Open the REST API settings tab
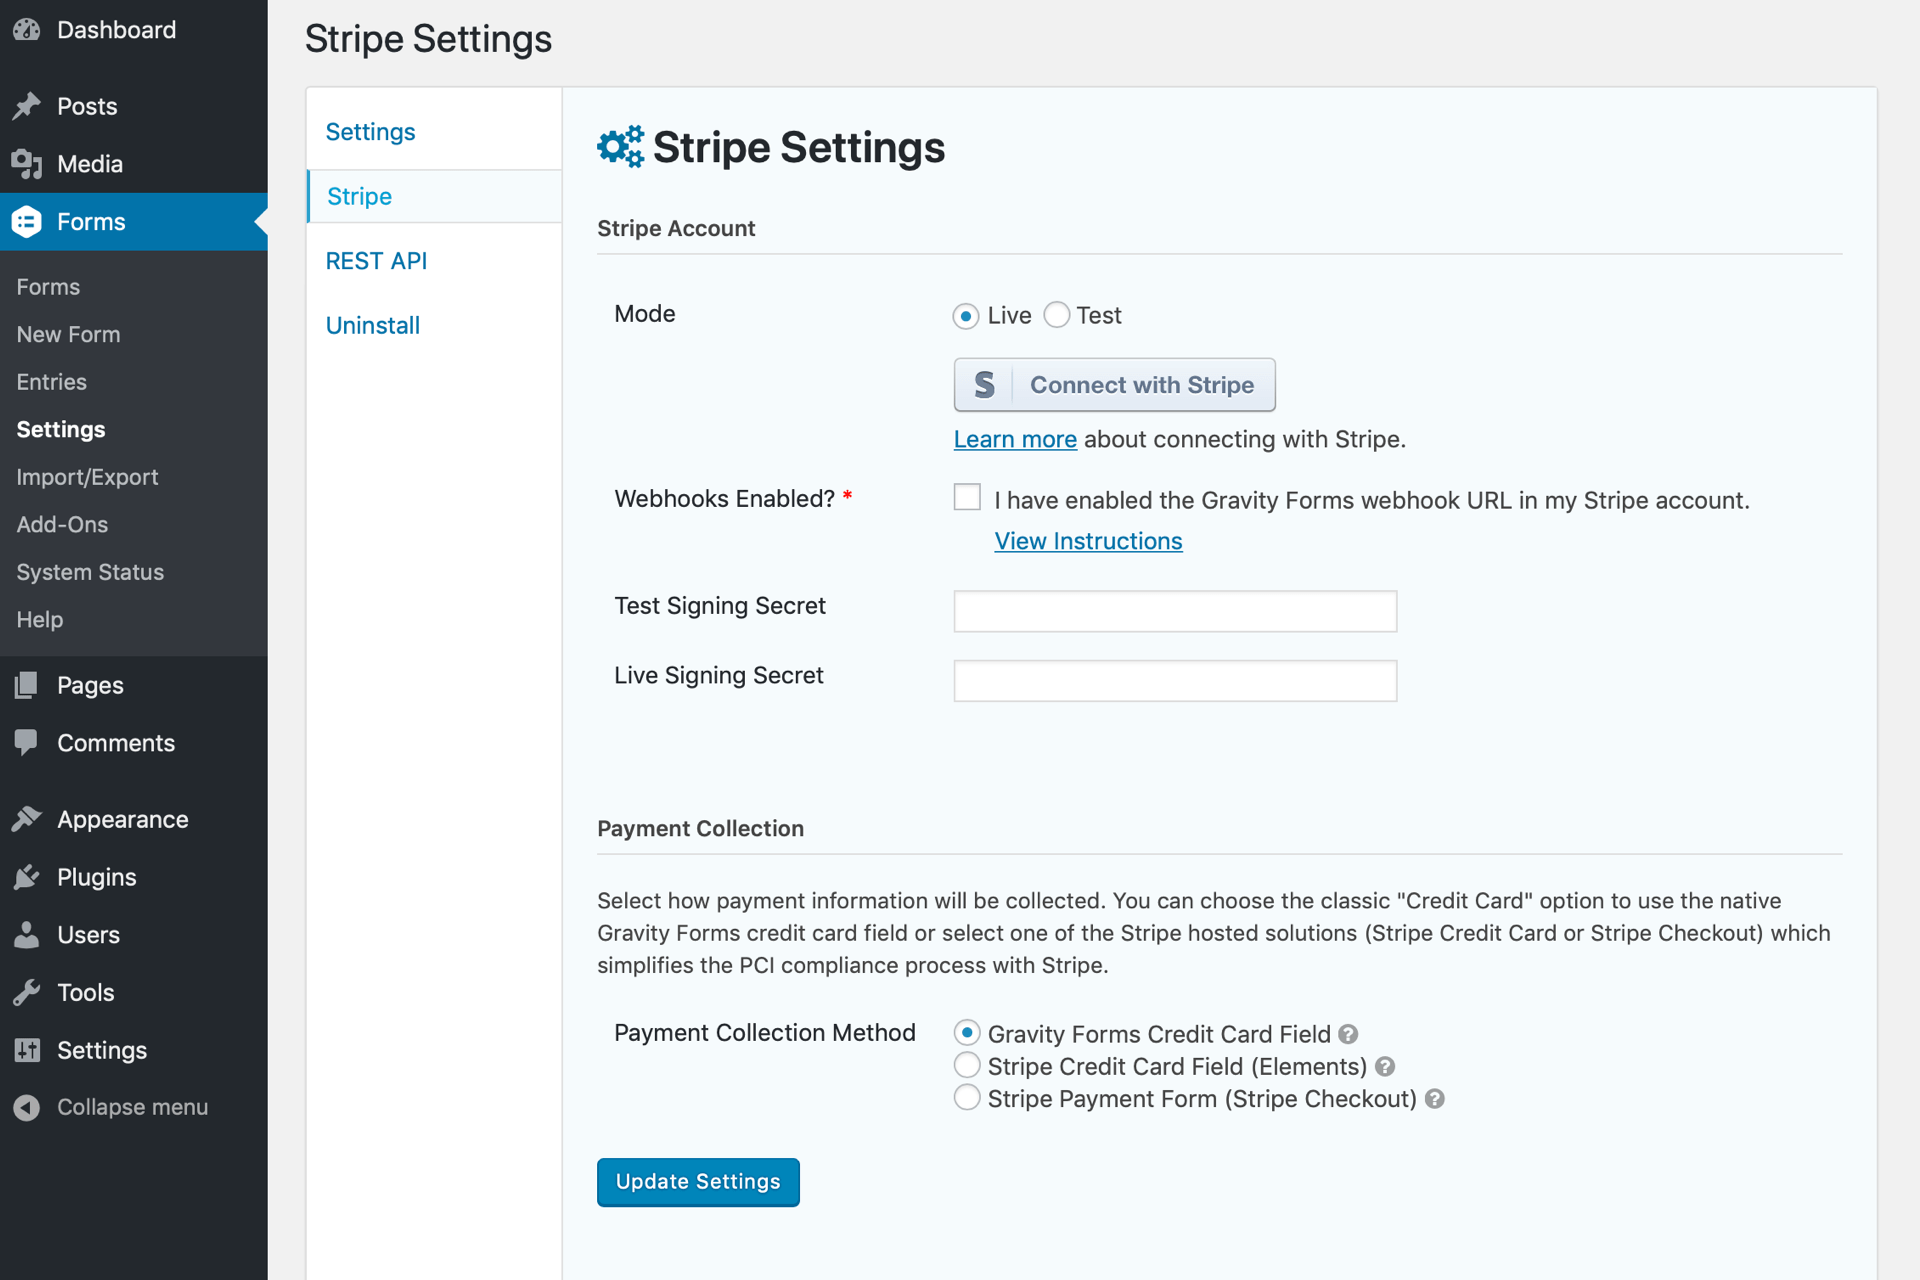The image size is (1920, 1280). tap(376, 261)
